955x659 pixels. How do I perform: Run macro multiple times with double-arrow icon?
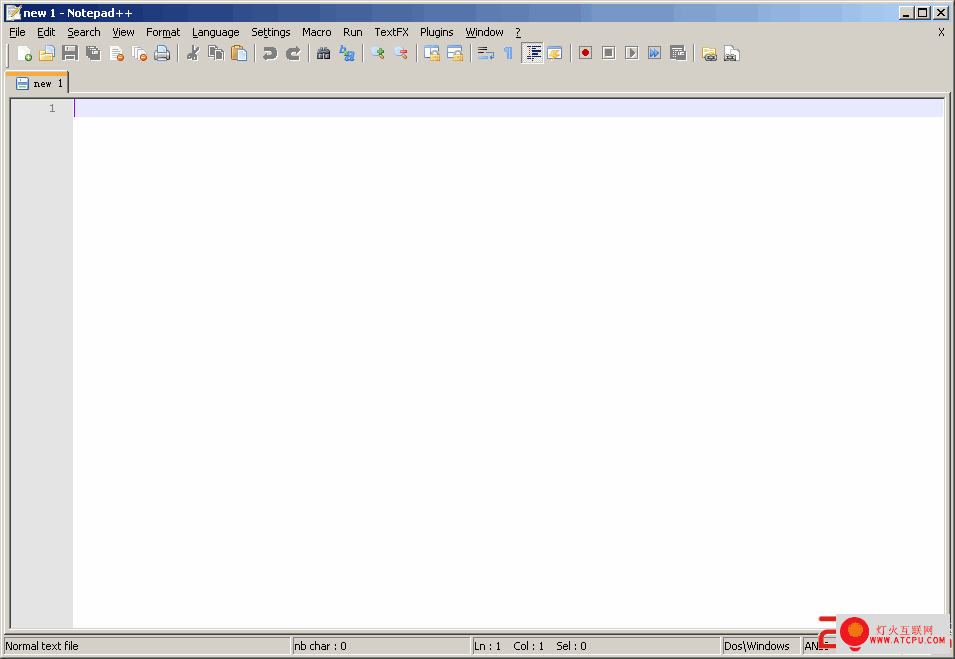point(655,54)
